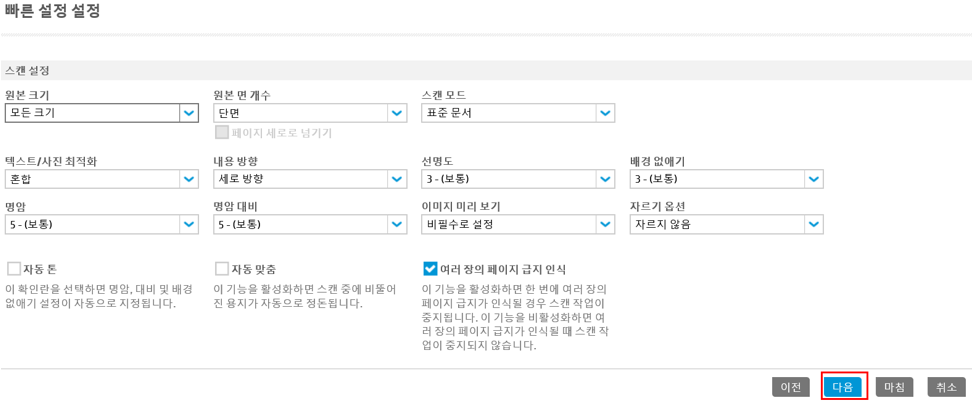
Task: Open the 스캔 모드 dropdown
Action: (x=604, y=114)
